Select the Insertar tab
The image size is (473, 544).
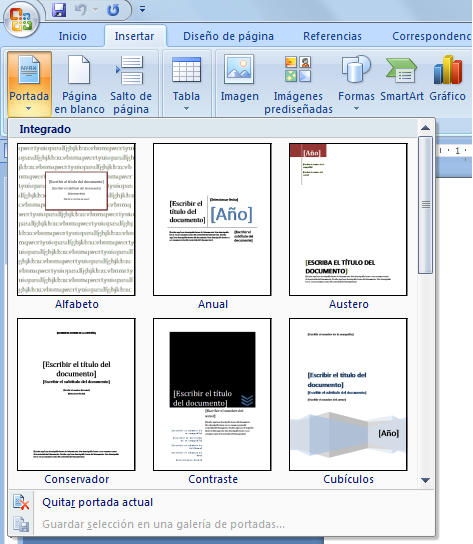pos(135,36)
